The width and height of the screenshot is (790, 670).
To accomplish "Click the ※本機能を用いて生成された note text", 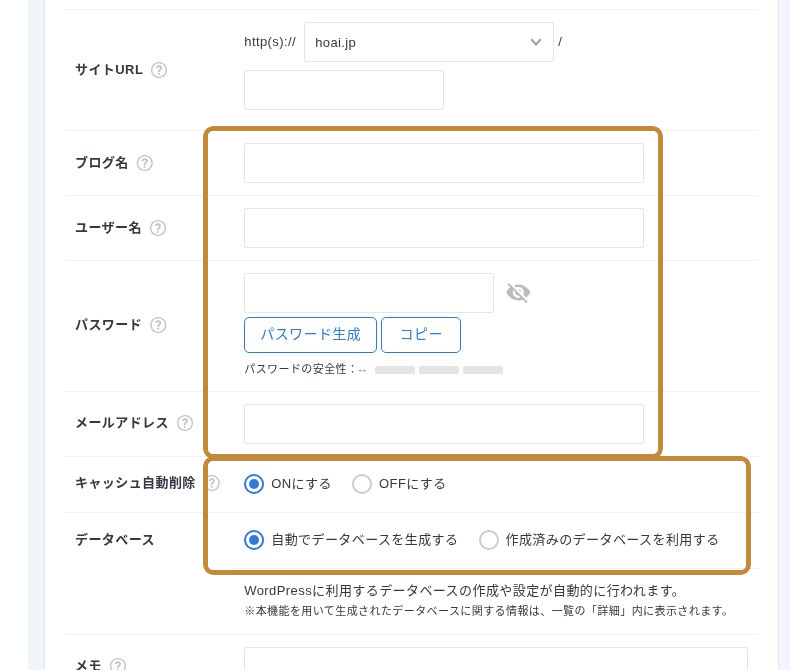I will [487, 611].
